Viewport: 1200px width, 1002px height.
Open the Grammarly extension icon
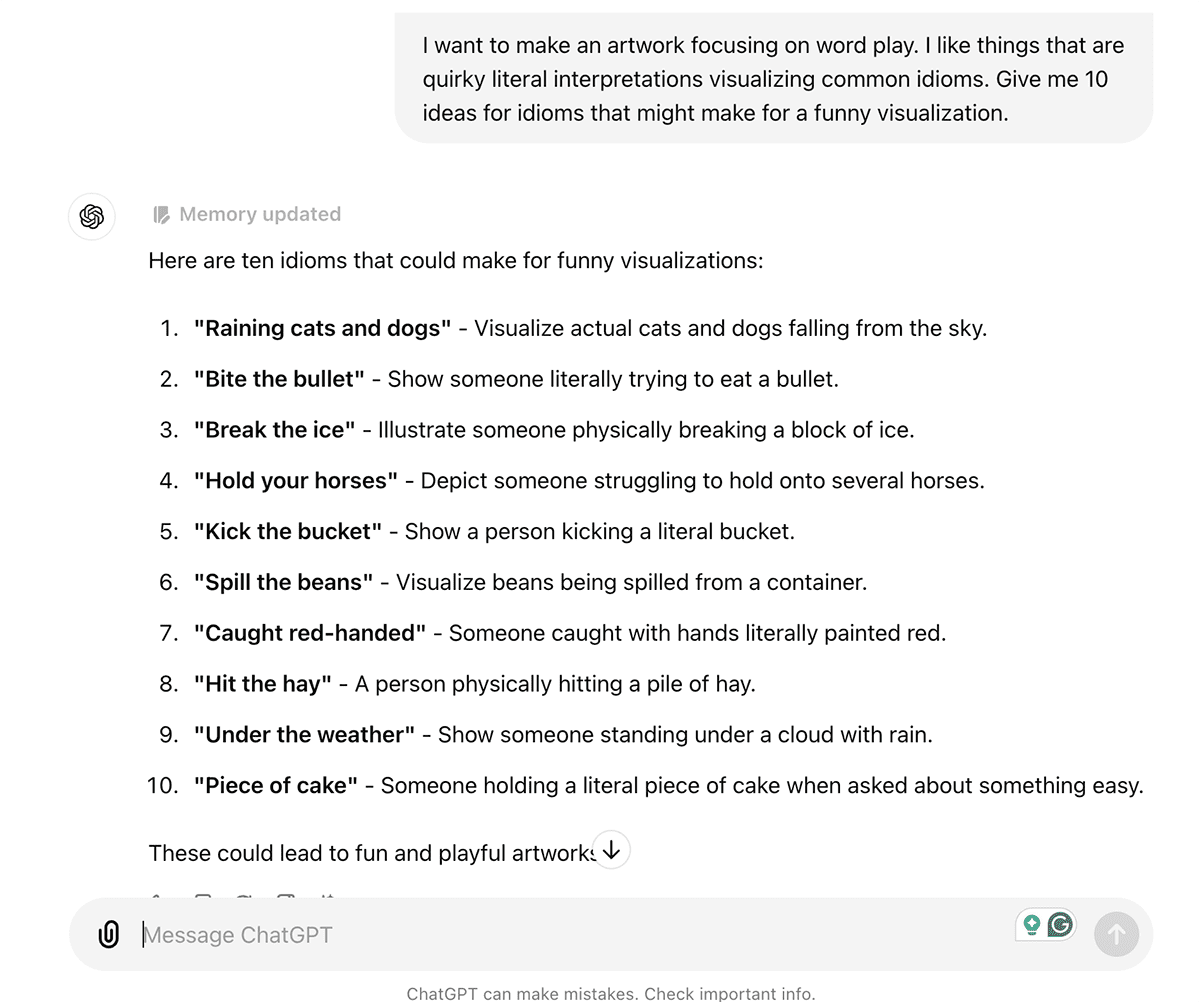(1061, 925)
